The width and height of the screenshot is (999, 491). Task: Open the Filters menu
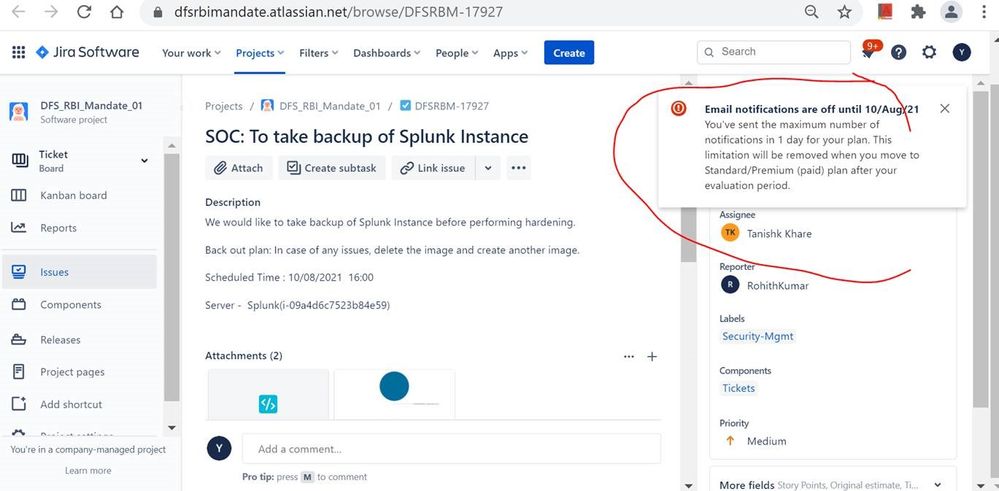(319, 53)
